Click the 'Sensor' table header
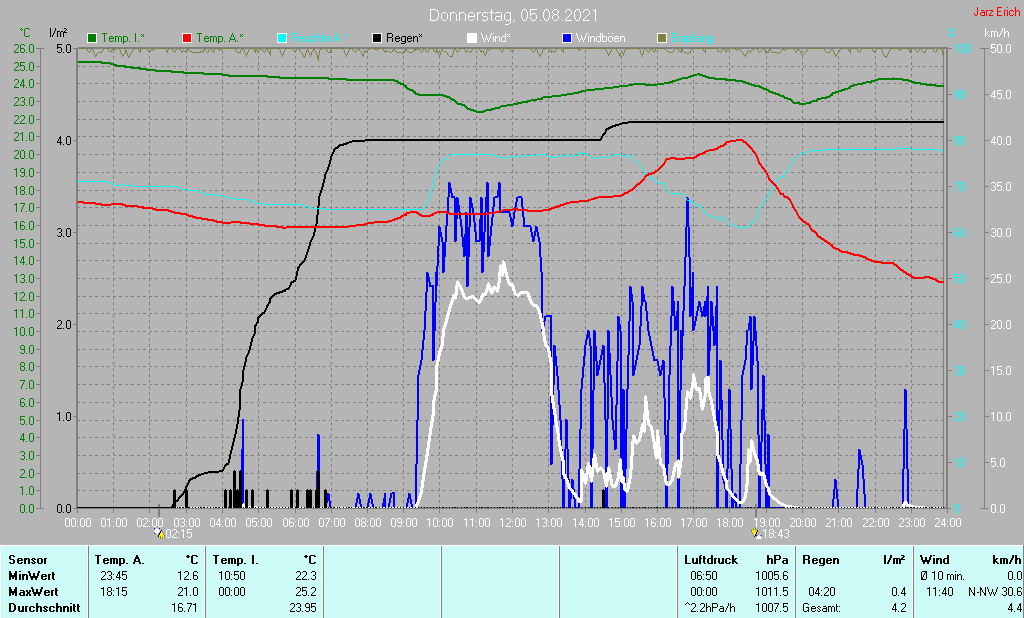This screenshot has width=1024, height=618. (27, 560)
